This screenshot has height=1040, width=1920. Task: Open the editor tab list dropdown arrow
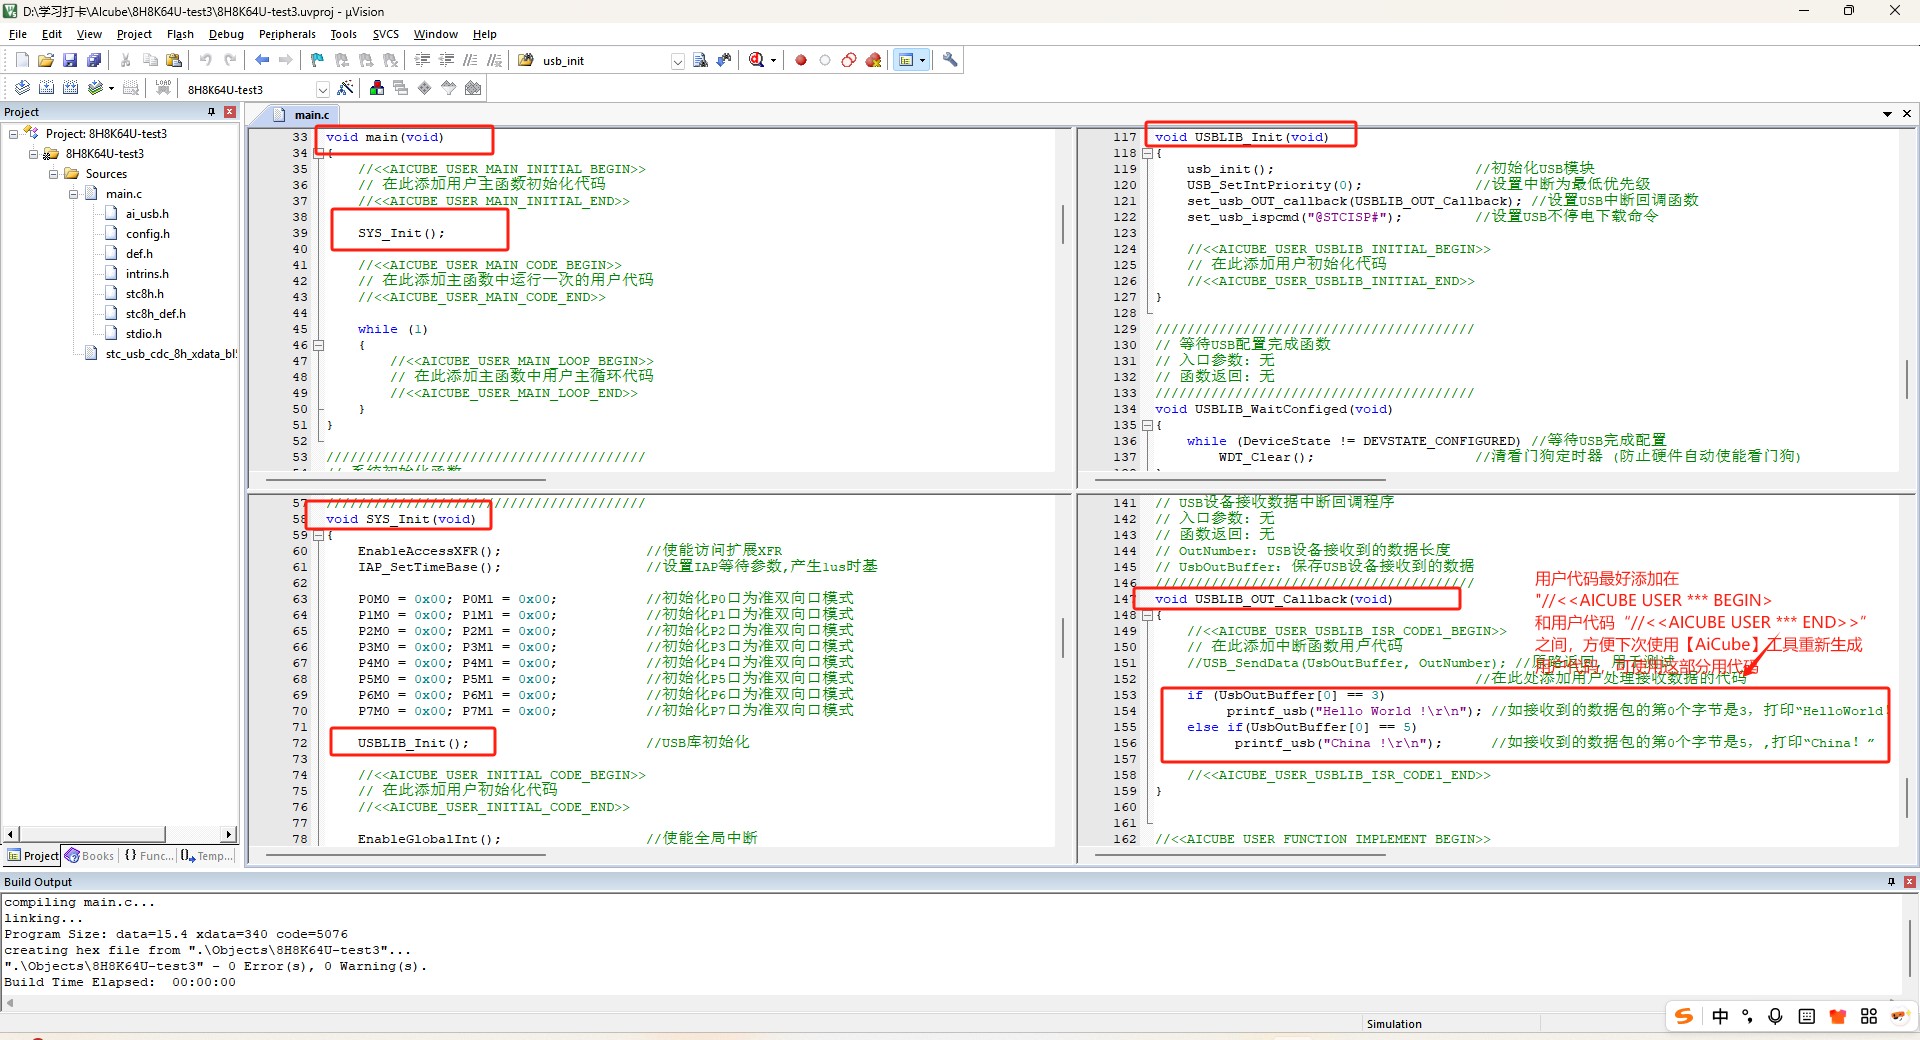[1887, 114]
